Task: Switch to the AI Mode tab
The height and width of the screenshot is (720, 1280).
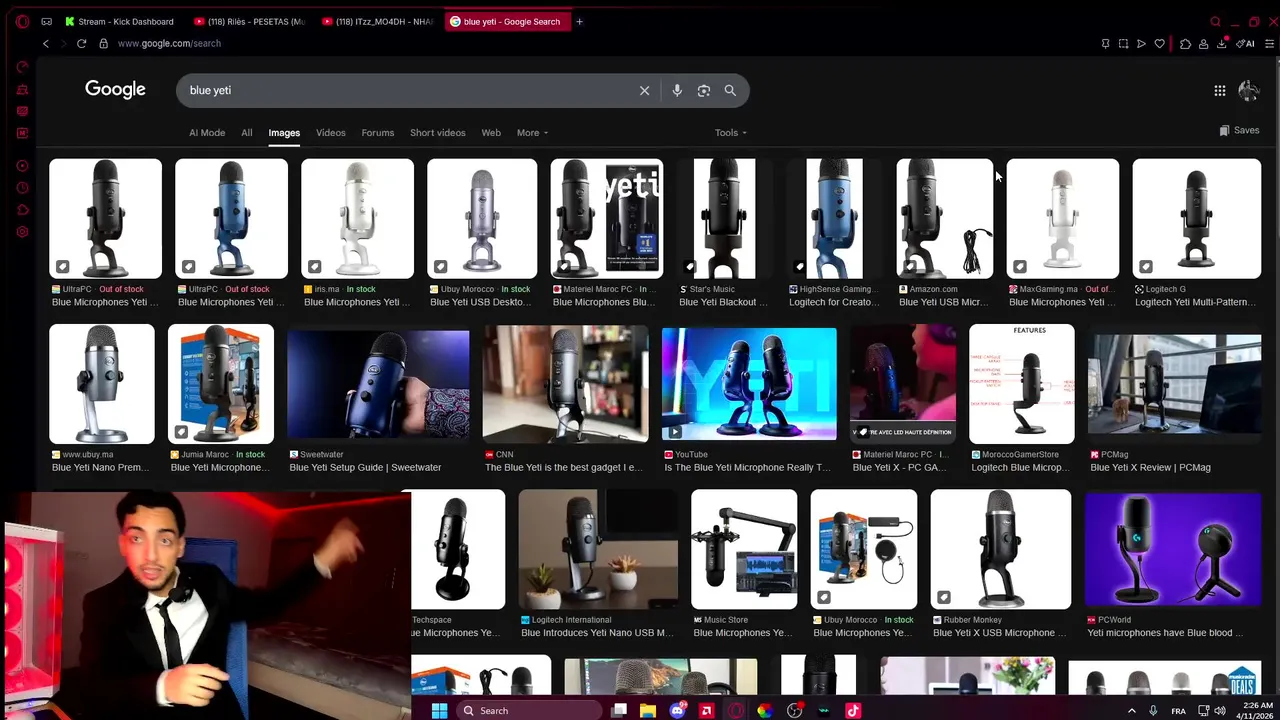Action: tap(207, 133)
